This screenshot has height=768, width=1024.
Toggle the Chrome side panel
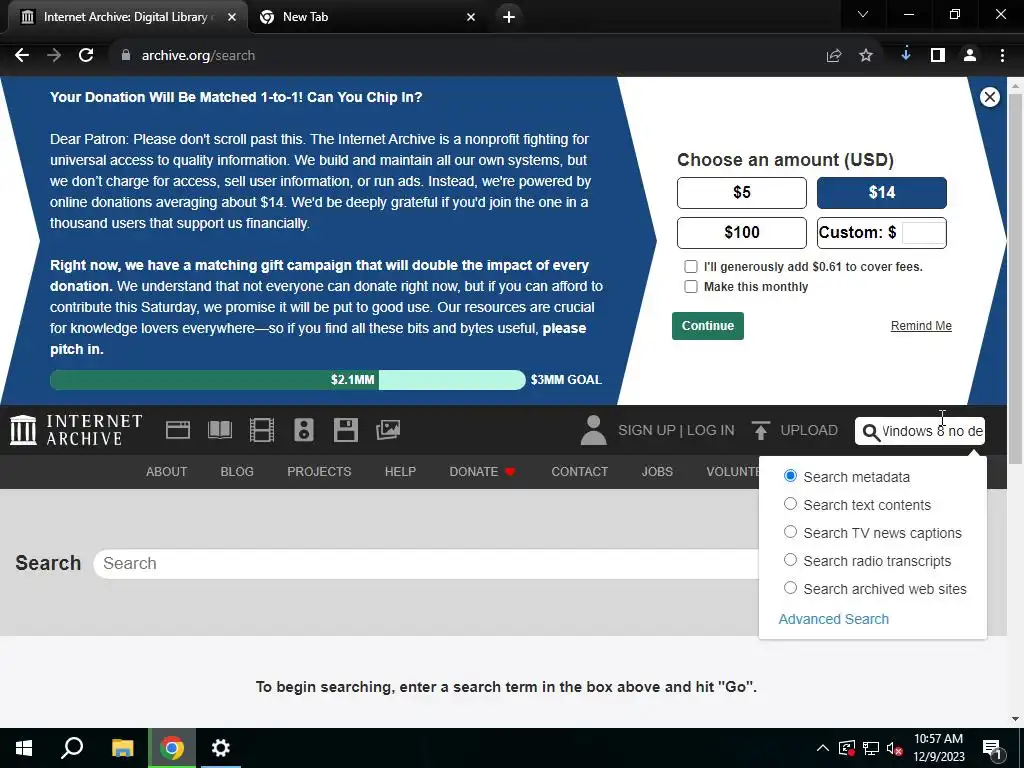[x=938, y=56]
